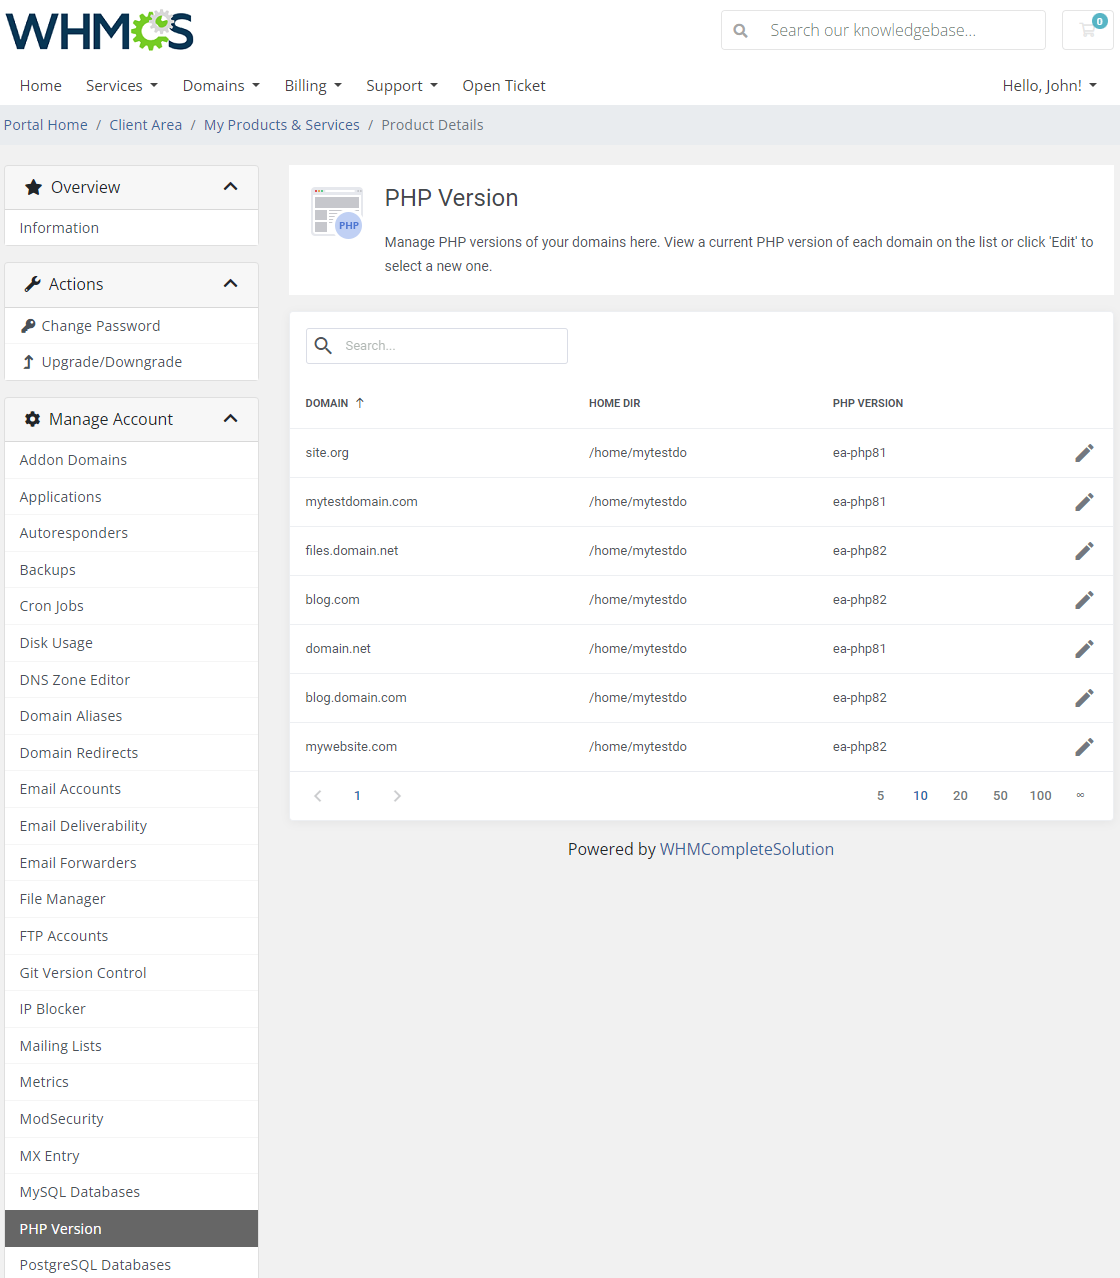
Task: Select page 1 in pagination
Action: pyautogui.click(x=357, y=796)
